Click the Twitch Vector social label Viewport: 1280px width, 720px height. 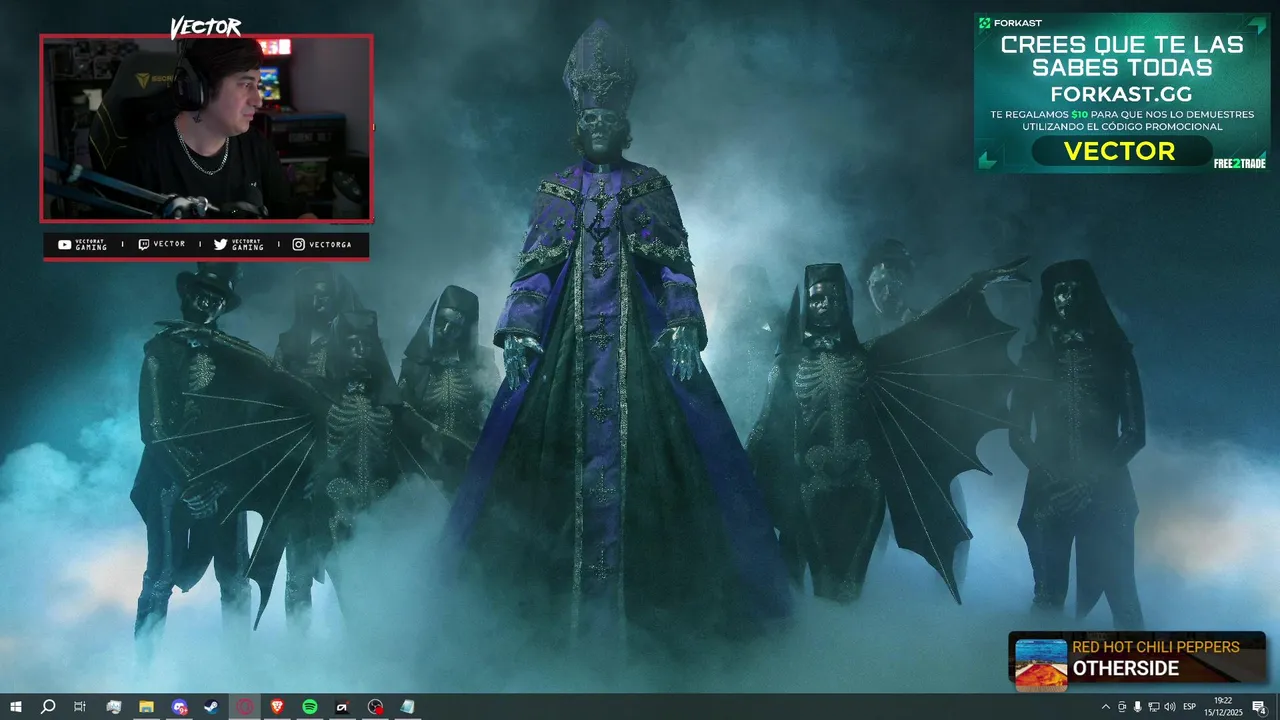click(161, 245)
